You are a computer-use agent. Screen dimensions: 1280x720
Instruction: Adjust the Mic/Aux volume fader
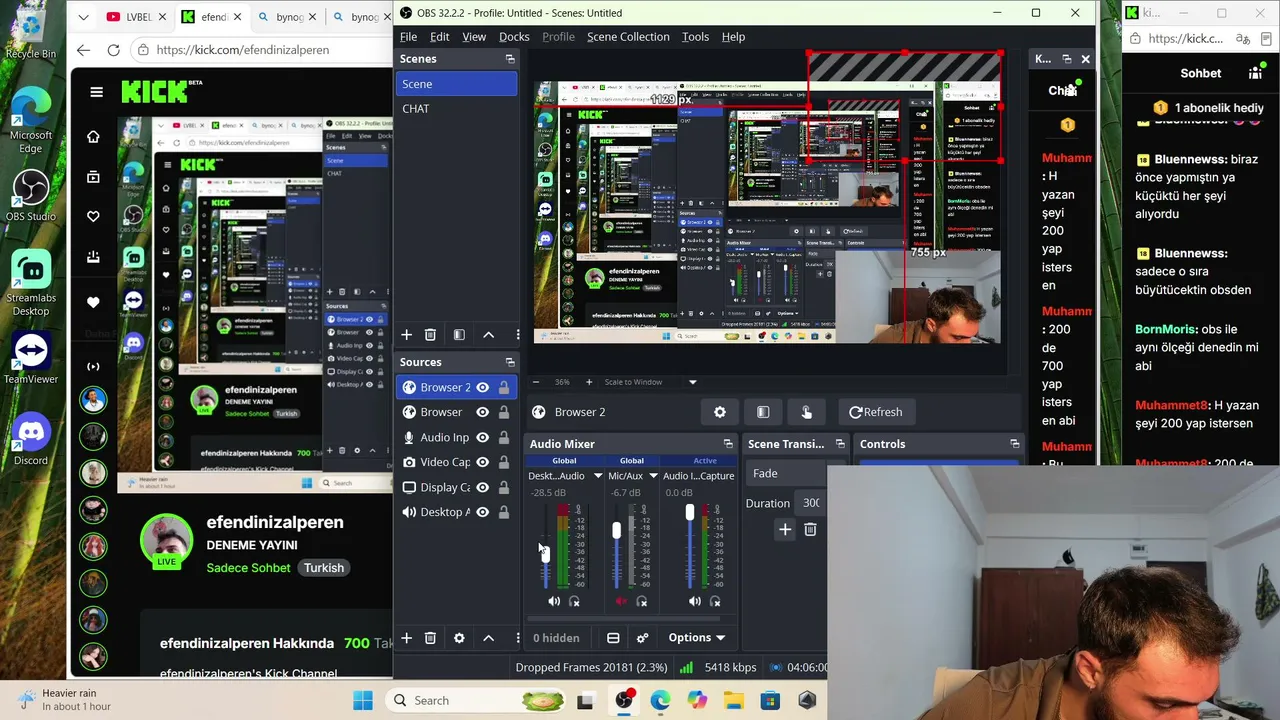point(617,531)
